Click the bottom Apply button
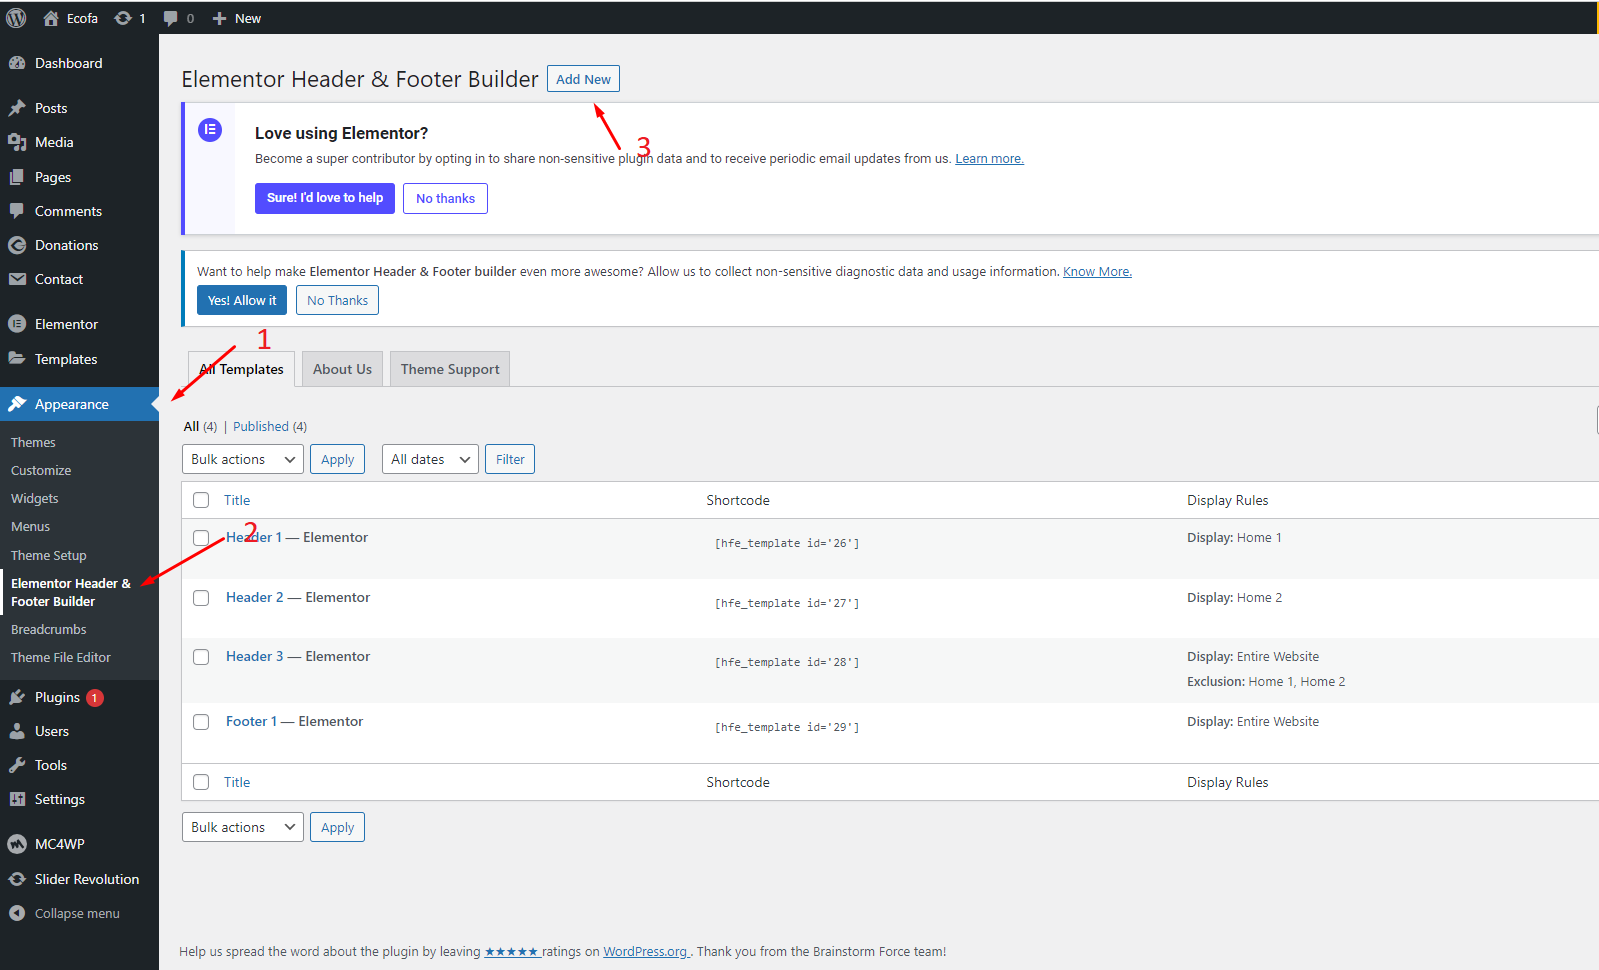 coord(337,827)
